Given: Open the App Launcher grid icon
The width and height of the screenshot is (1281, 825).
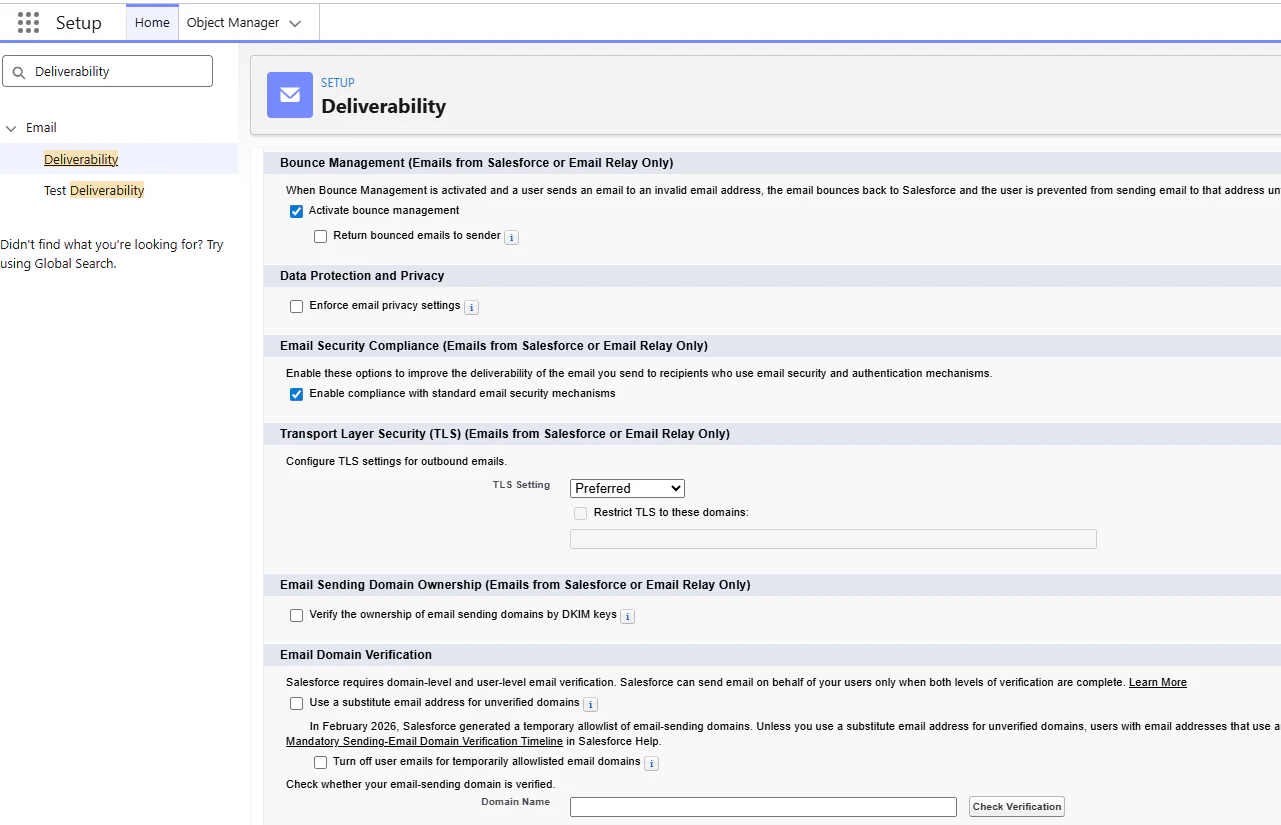Looking at the screenshot, I should (29, 22).
